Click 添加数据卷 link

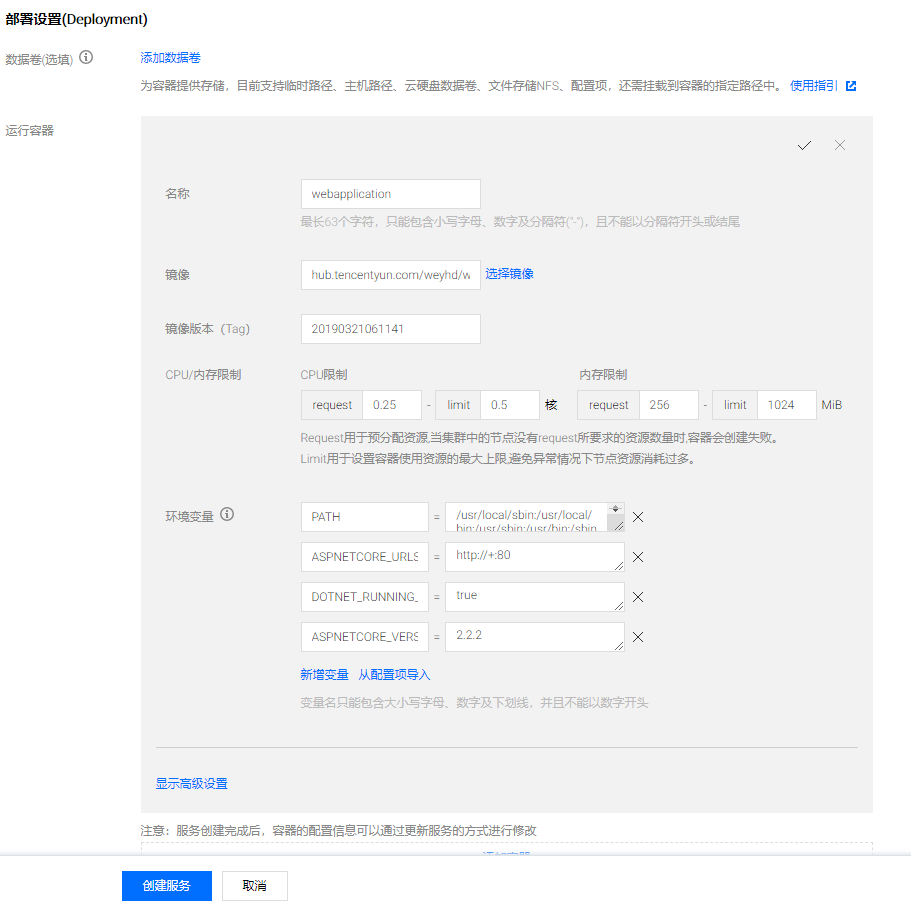pos(170,58)
